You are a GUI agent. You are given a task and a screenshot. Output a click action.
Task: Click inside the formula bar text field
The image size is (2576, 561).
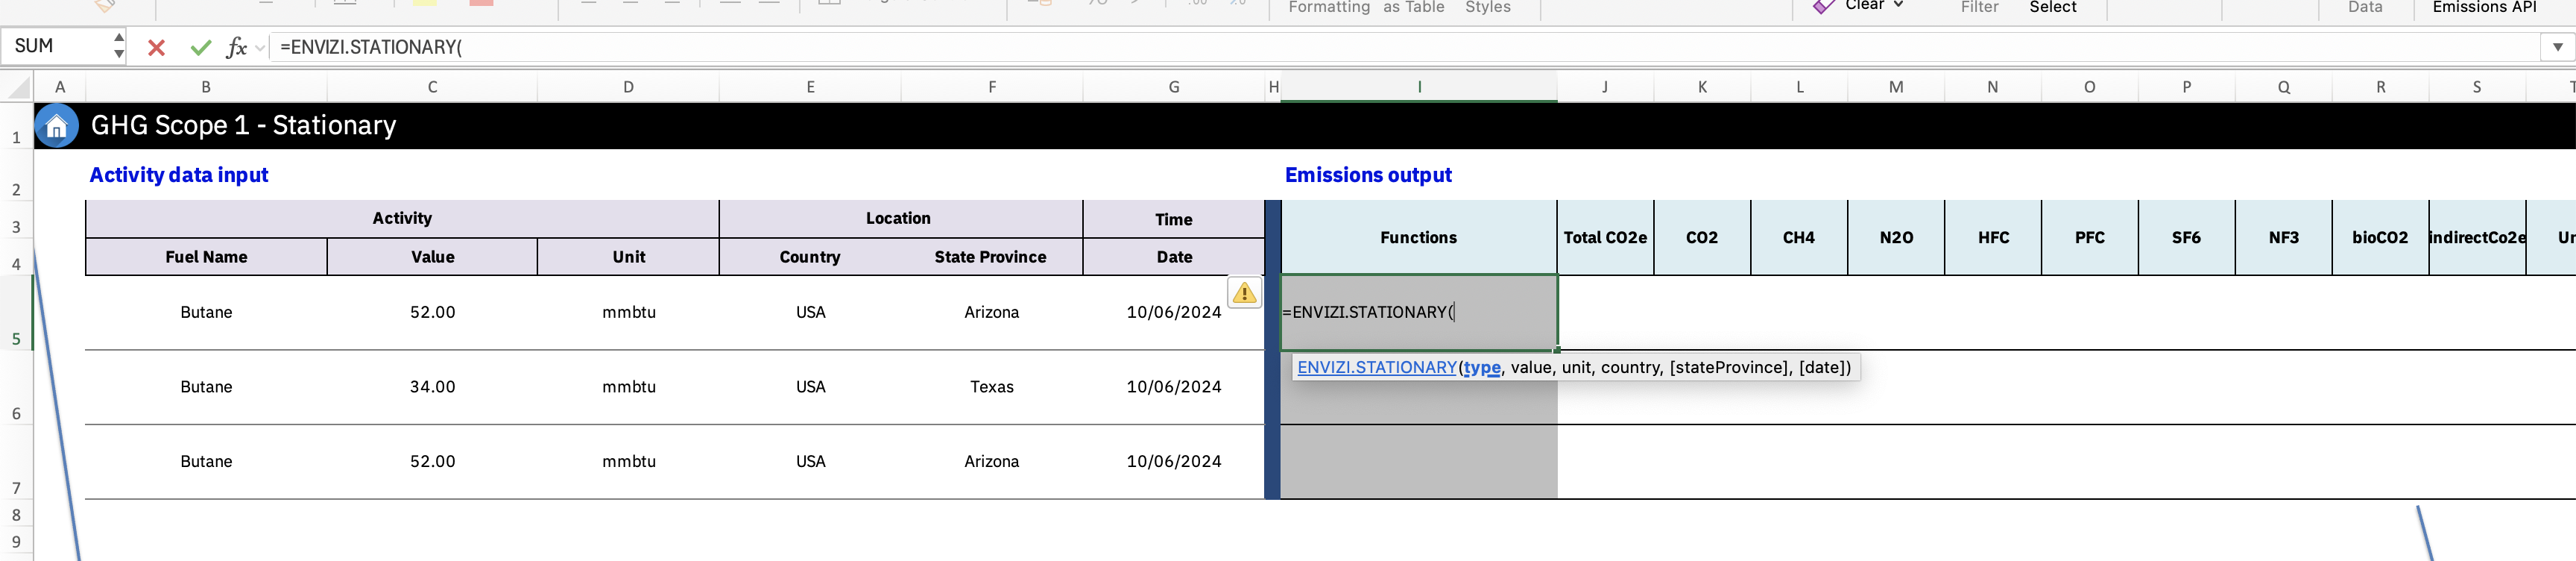(1400, 47)
